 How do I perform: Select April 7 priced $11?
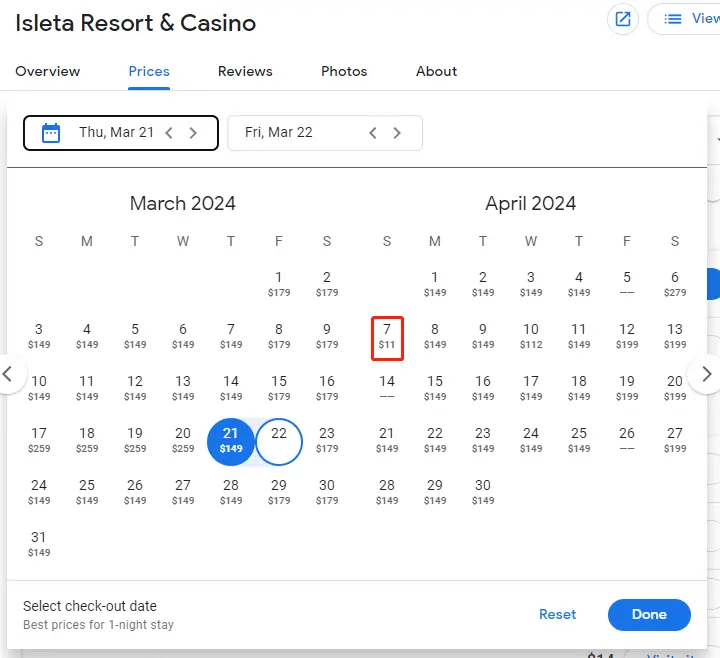click(387, 337)
